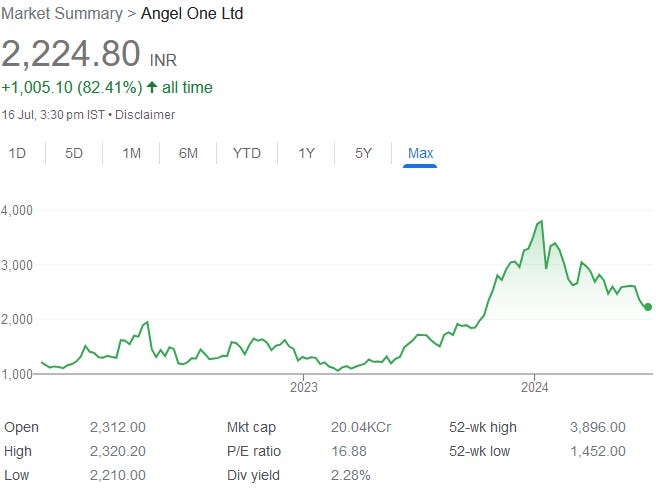The width and height of the screenshot is (656, 488).
Task: Click the Open label in stats
Action: (x=21, y=427)
